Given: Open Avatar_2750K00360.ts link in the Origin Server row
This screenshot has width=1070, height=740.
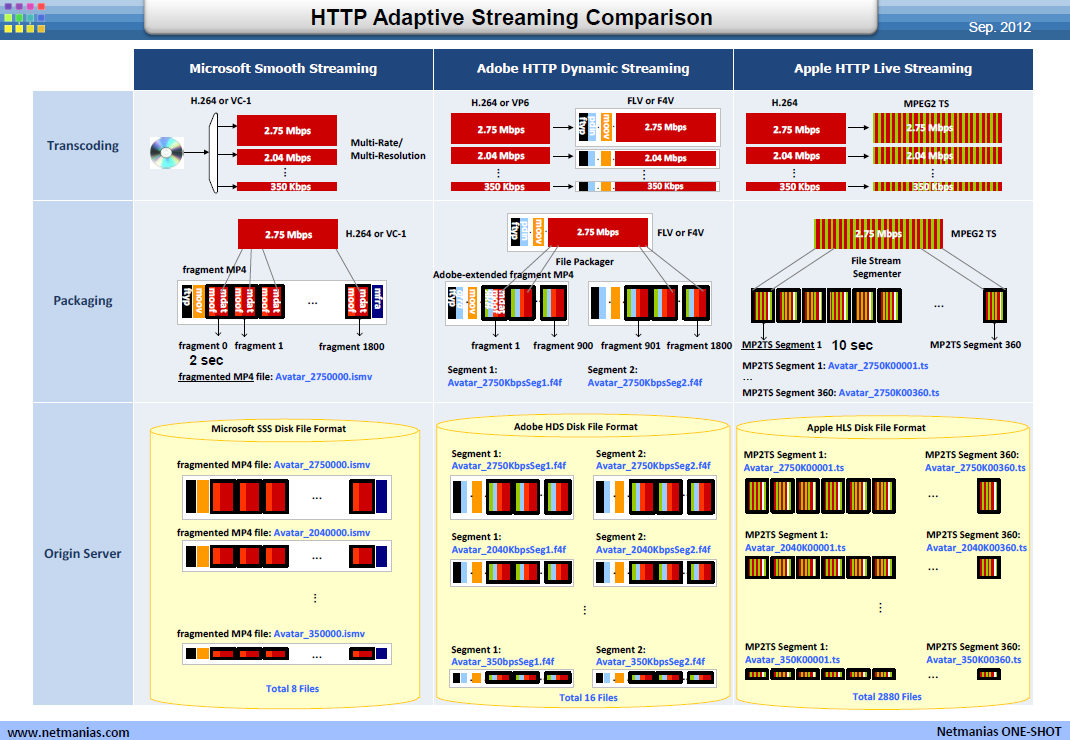Looking at the screenshot, I should [x=975, y=468].
